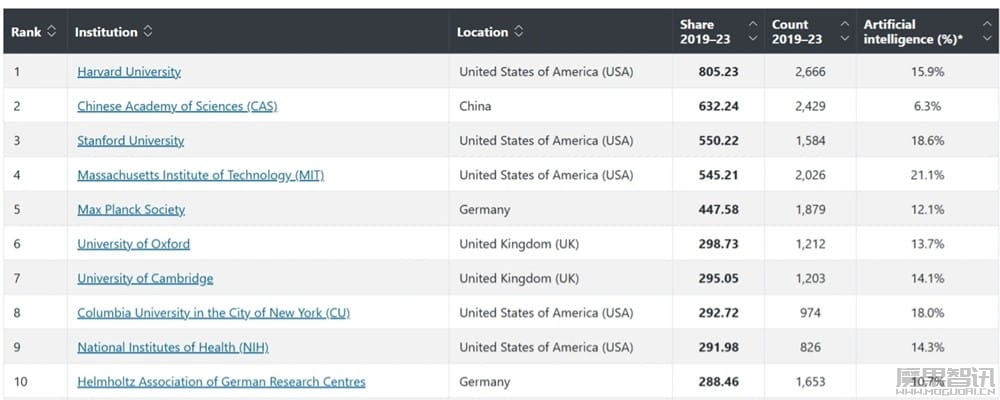Follow the Max Planck Society link

pyautogui.click(x=131, y=210)
